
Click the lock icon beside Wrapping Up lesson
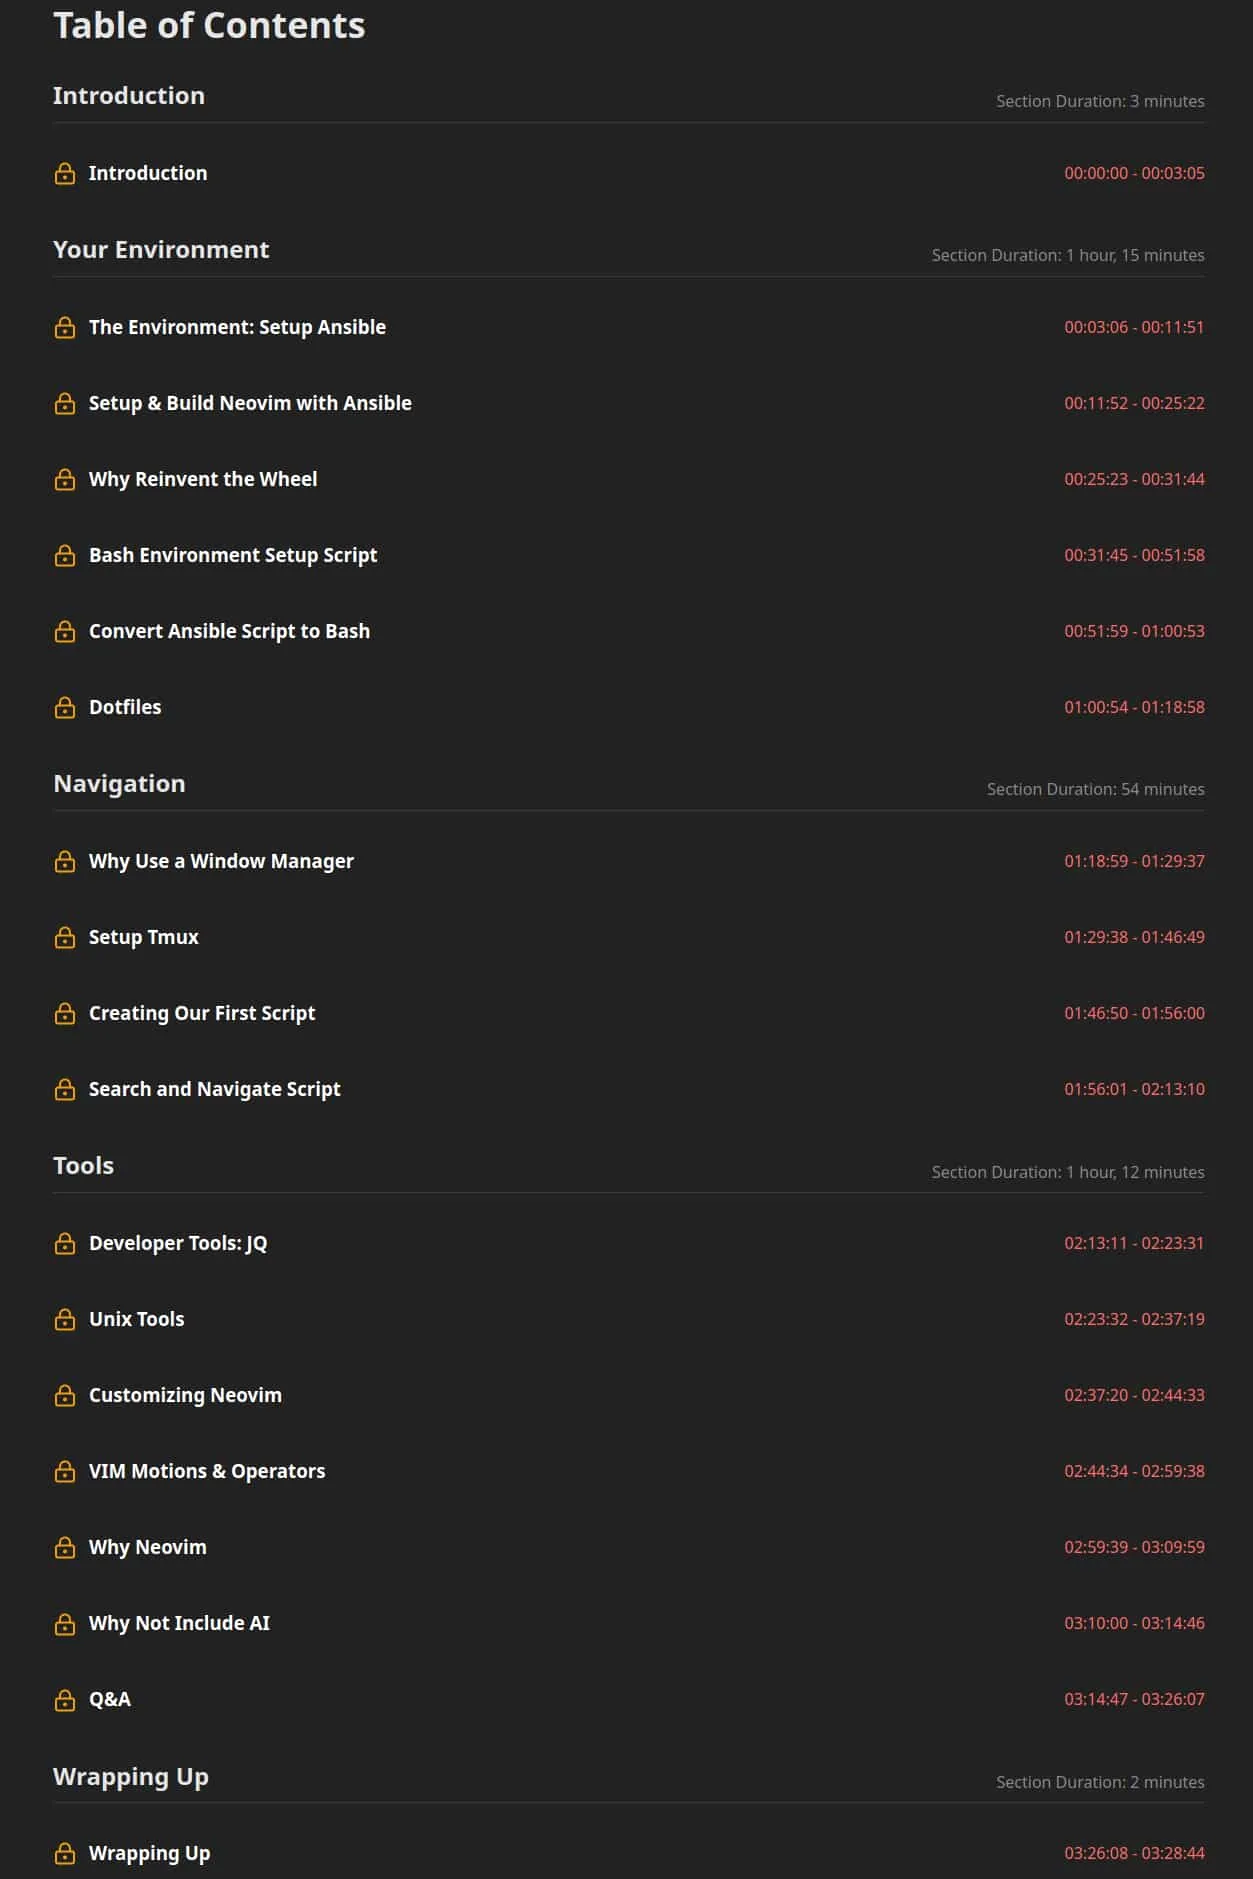coord(65,1854)
